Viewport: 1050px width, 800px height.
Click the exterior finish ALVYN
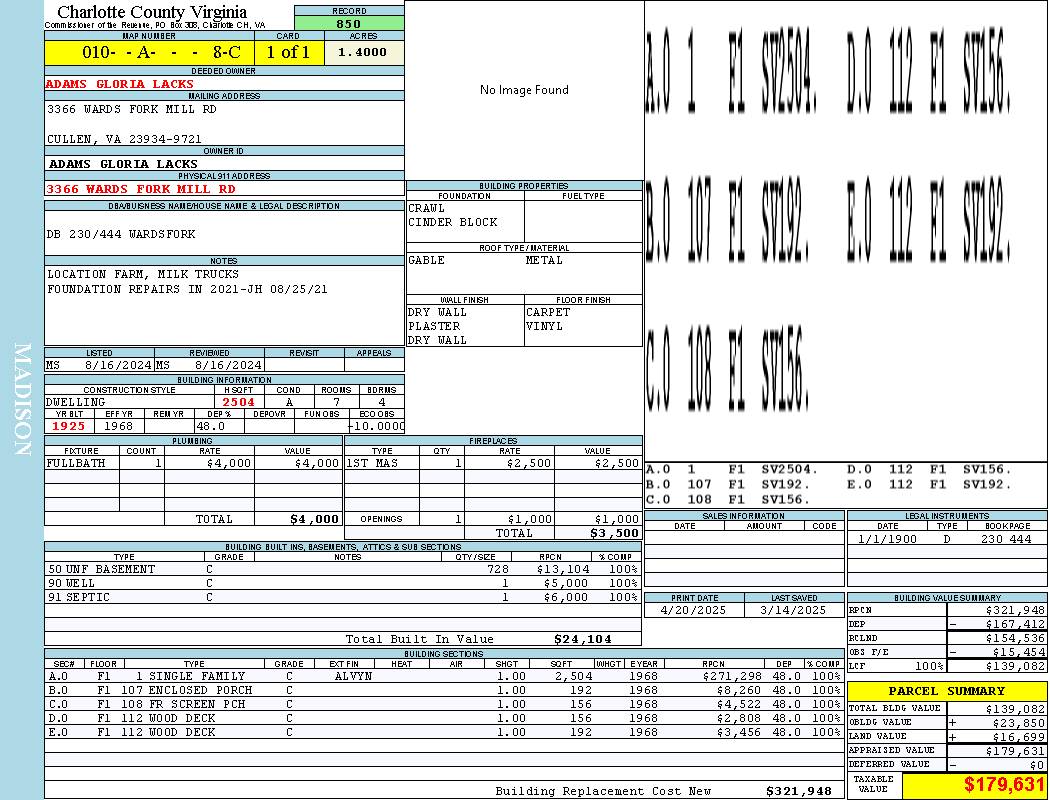(353, 676)
